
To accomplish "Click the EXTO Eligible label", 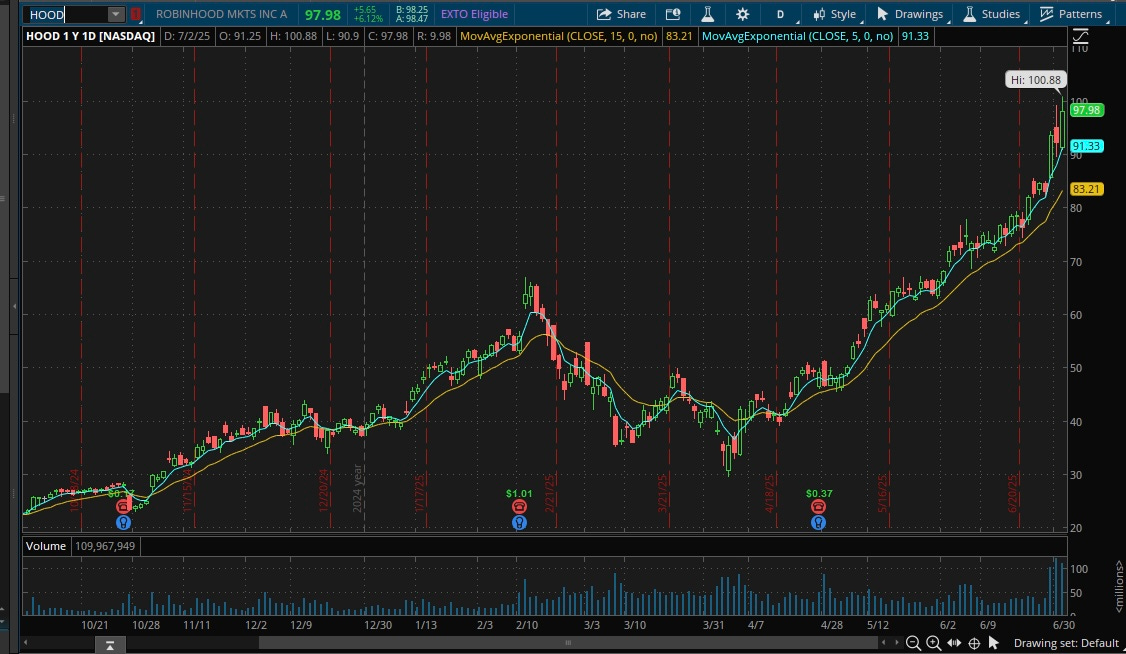I will [474, 14].
